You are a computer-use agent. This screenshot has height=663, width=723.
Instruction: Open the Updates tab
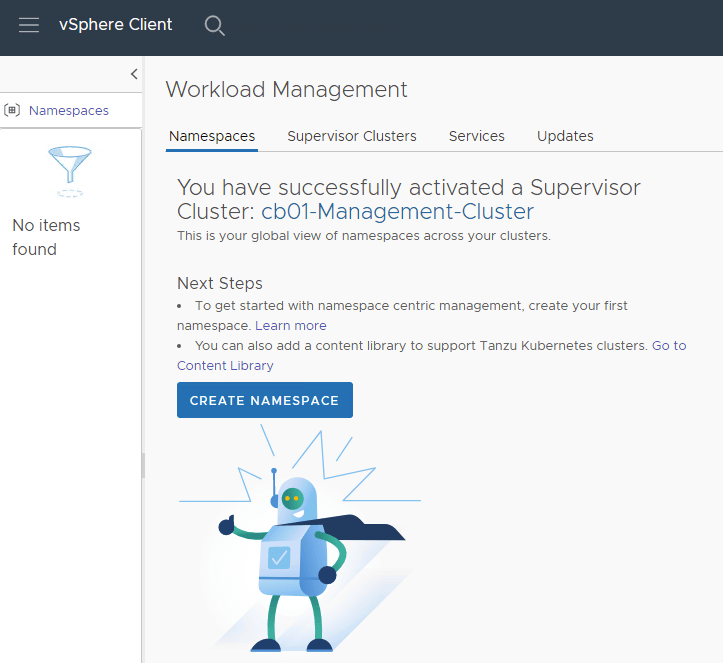click(565, 136)
